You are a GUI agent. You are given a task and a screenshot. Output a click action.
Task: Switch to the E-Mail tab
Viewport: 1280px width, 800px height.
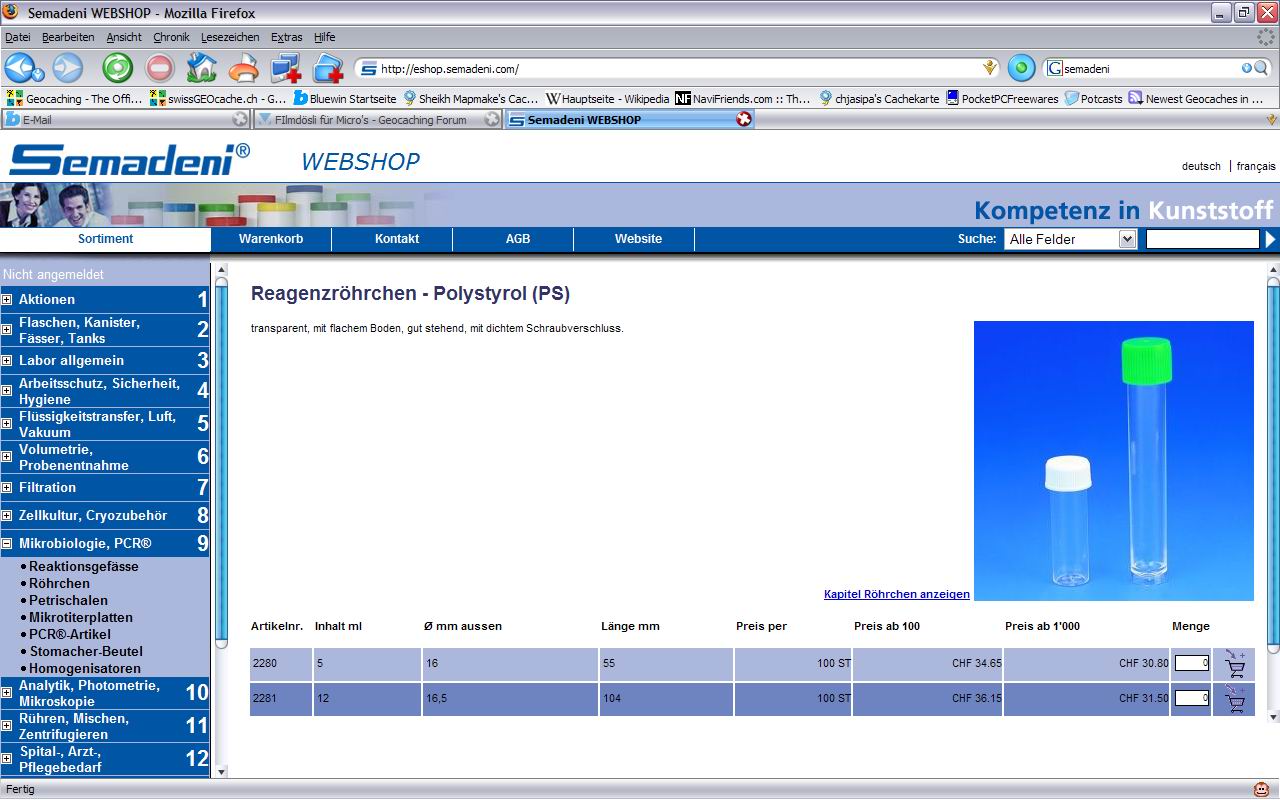(x=125, y=119)
